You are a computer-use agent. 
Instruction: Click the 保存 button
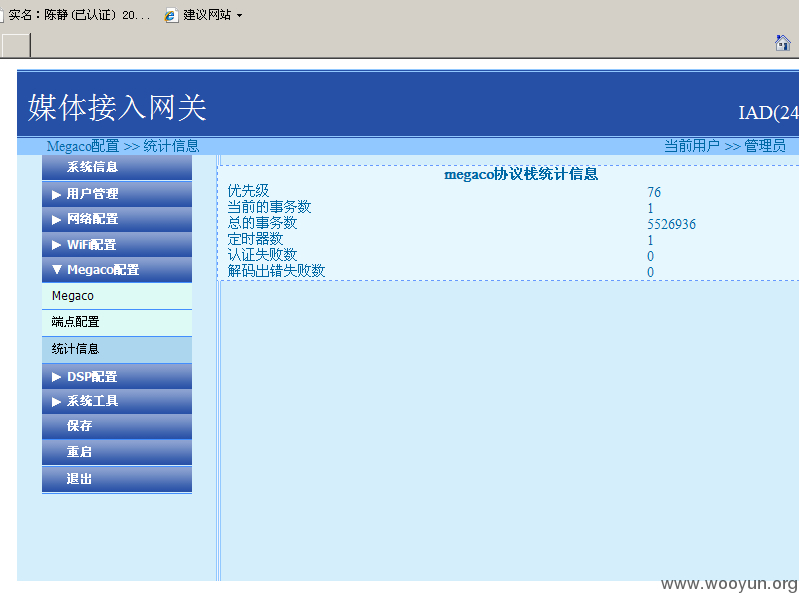[x=117, y=426]
